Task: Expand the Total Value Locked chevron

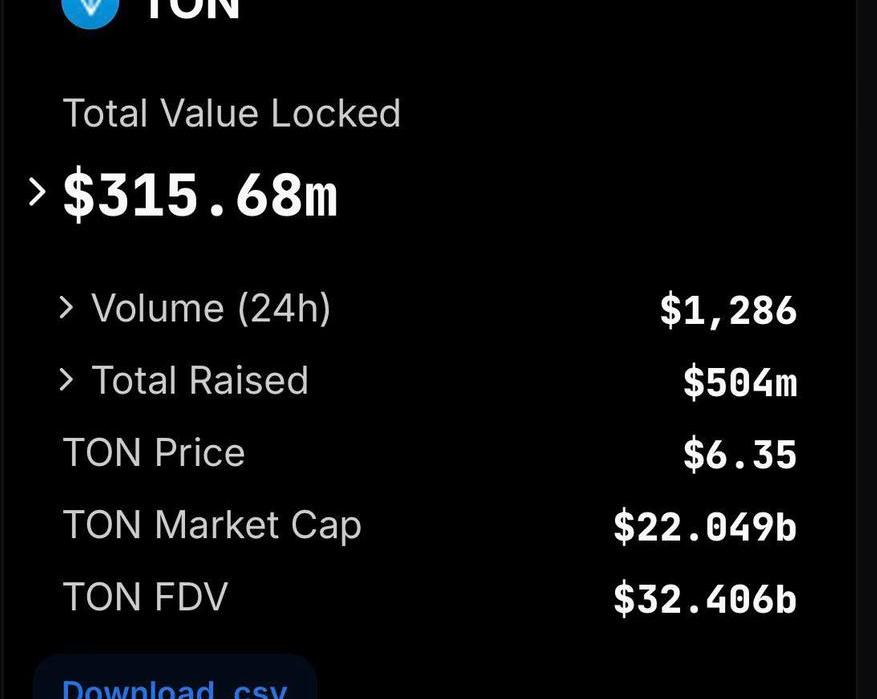Action: [x=37, y=192]
